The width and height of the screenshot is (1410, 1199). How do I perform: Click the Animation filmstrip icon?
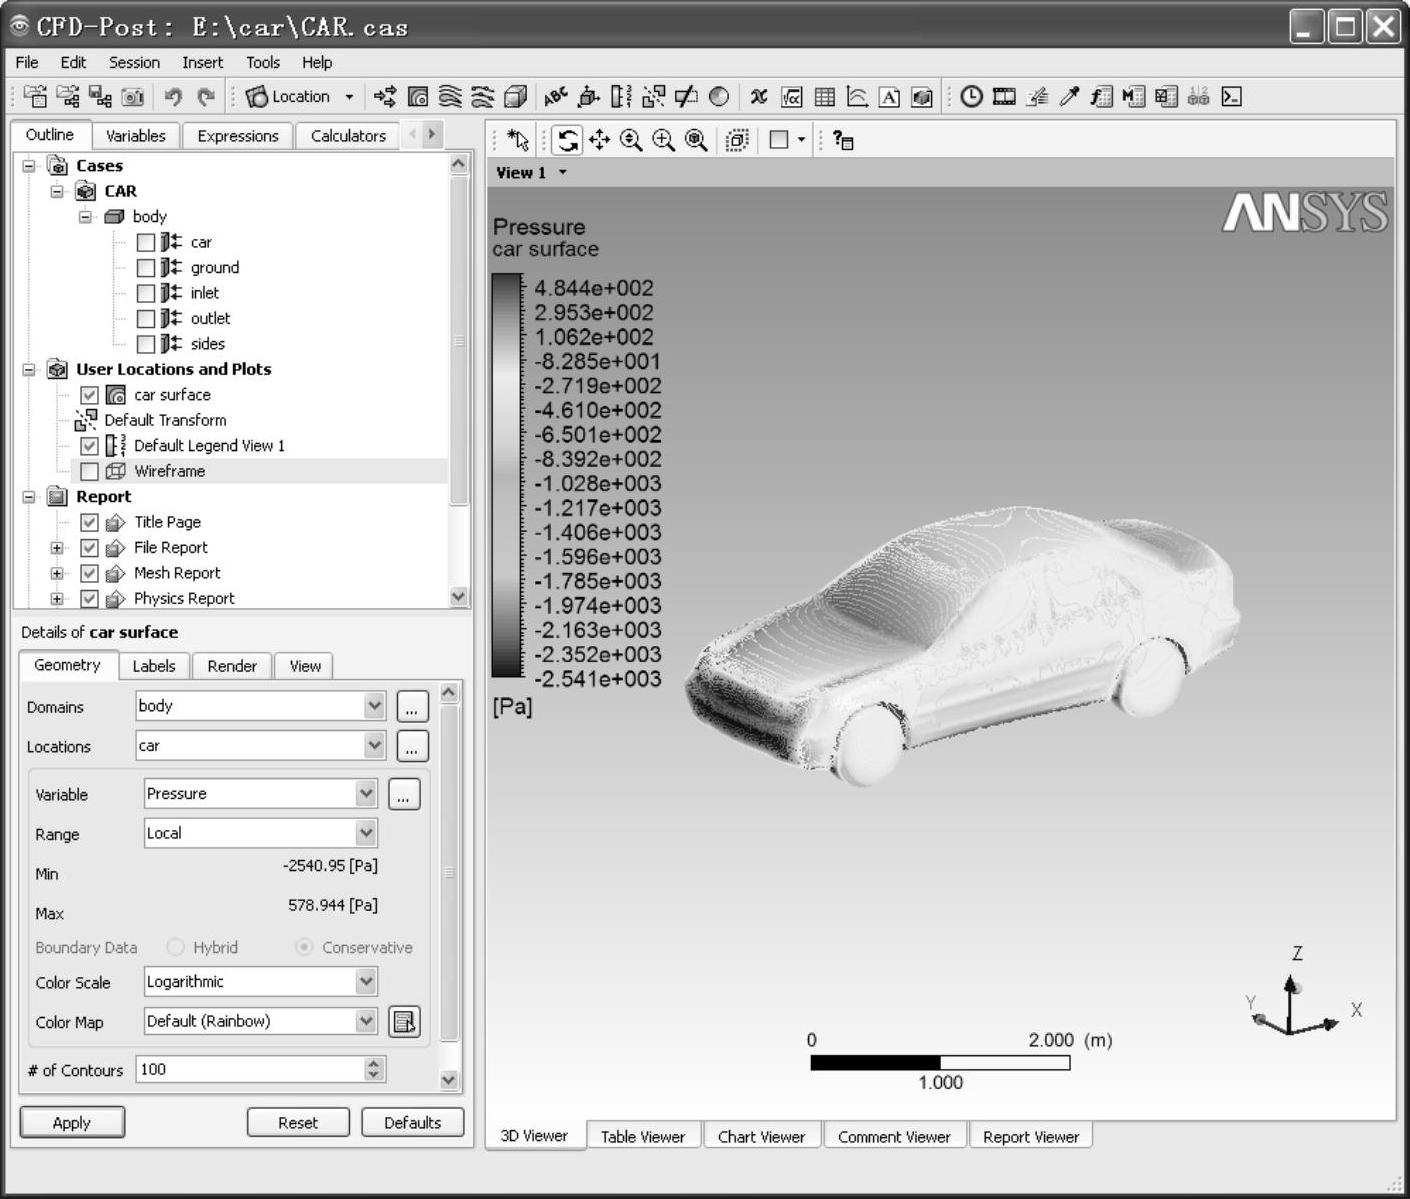1004,97
